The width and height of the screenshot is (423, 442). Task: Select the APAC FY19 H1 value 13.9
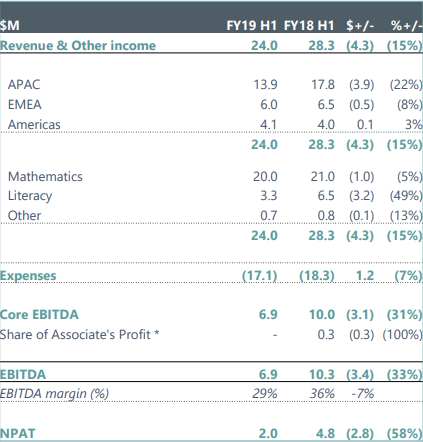265,85
